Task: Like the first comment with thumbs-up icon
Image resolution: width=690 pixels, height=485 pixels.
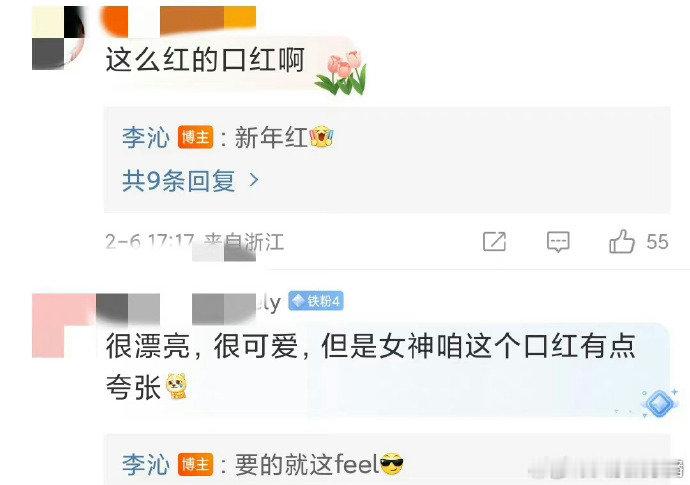Action: (x=621, y=241)
